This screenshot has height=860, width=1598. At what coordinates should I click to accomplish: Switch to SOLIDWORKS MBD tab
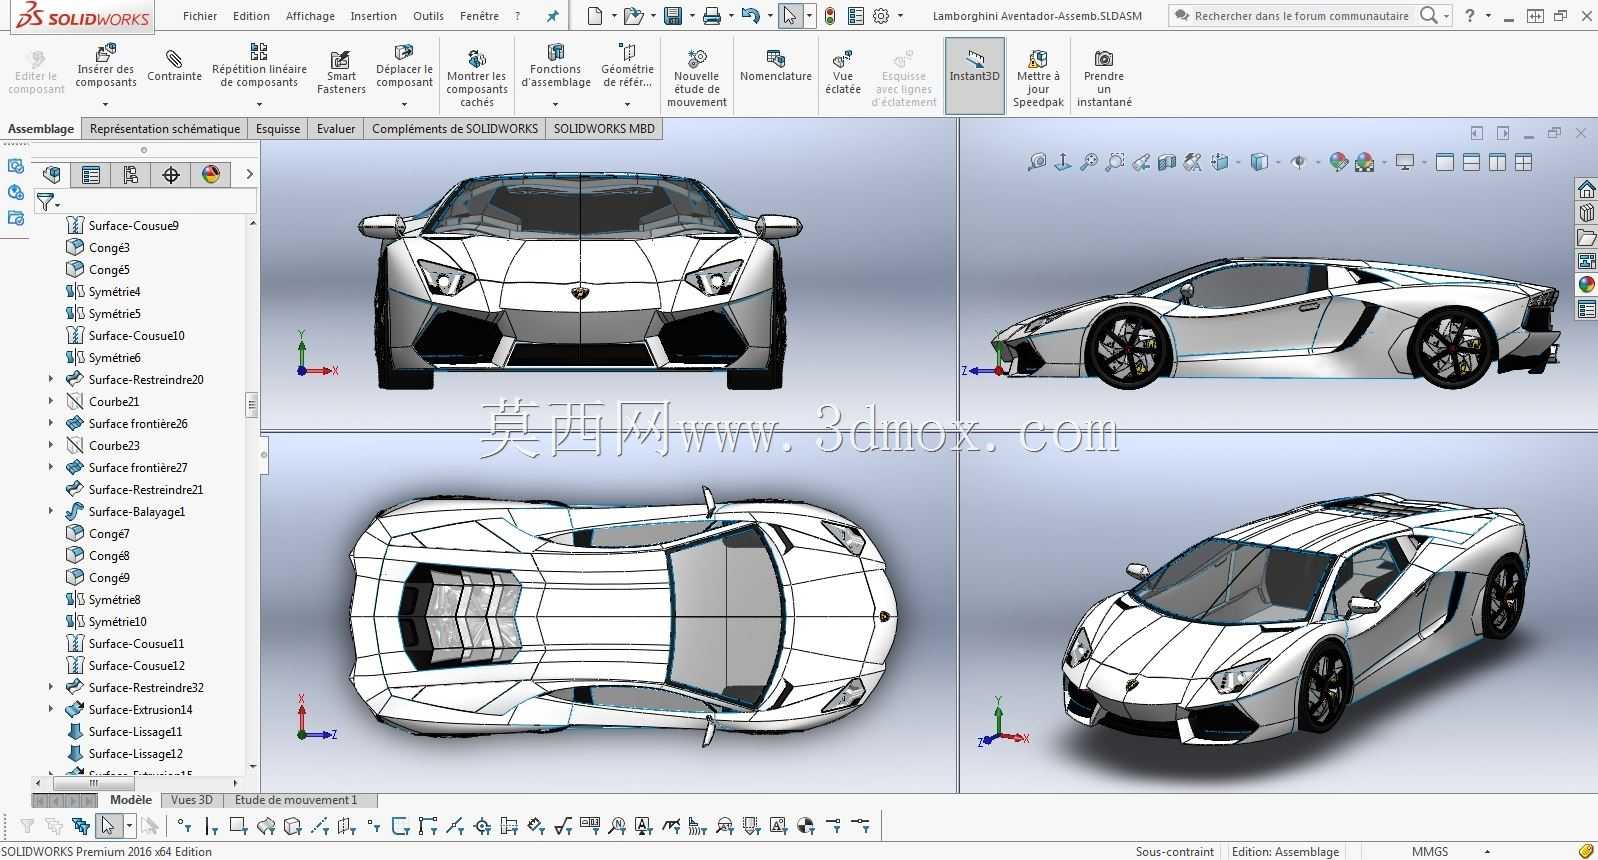[604, 128]
